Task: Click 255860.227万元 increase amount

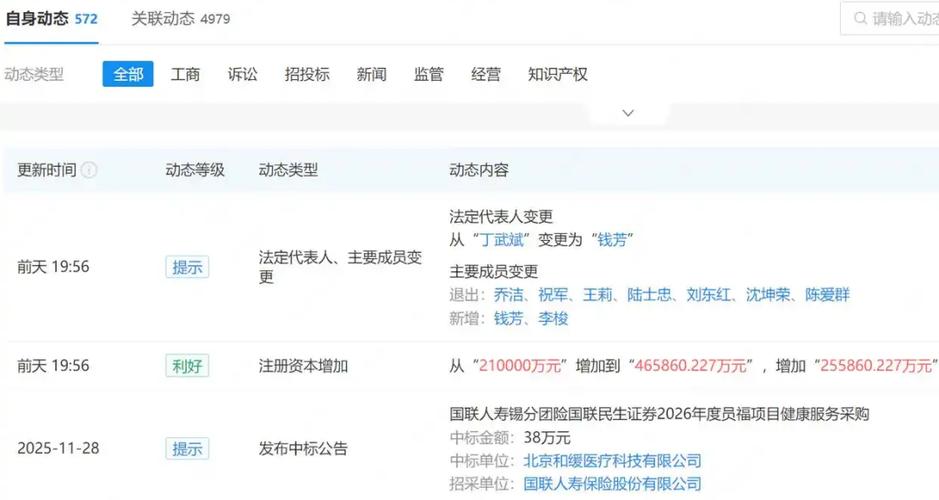Action: [x=876, y=366]
